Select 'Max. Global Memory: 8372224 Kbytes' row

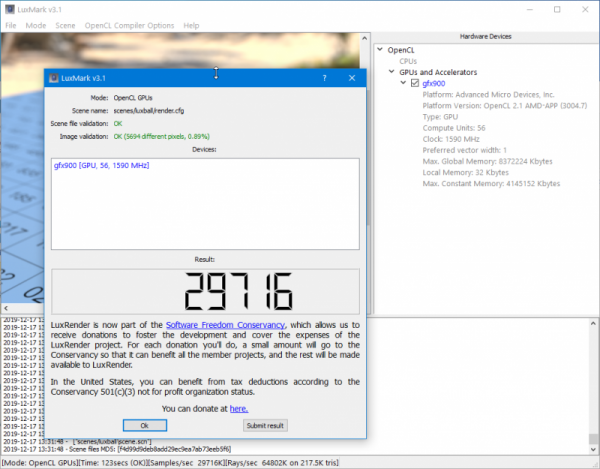(488, 161)
